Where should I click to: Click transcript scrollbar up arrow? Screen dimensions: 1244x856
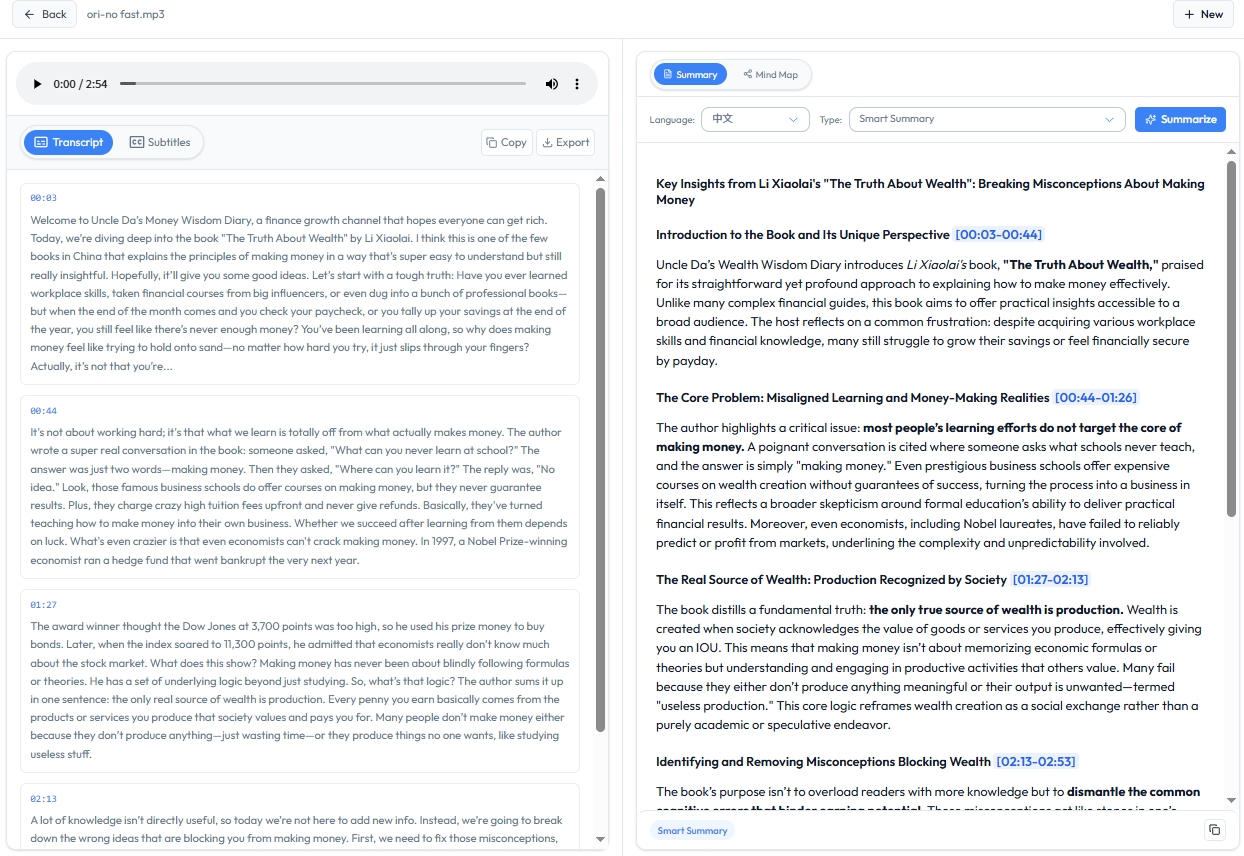point(600,179)
